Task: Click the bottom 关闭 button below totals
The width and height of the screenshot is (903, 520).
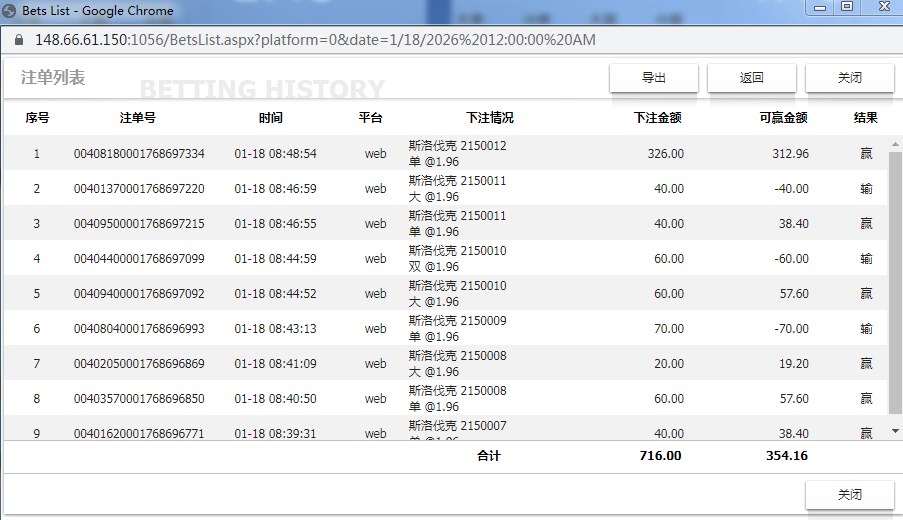Action: (849, 495)
